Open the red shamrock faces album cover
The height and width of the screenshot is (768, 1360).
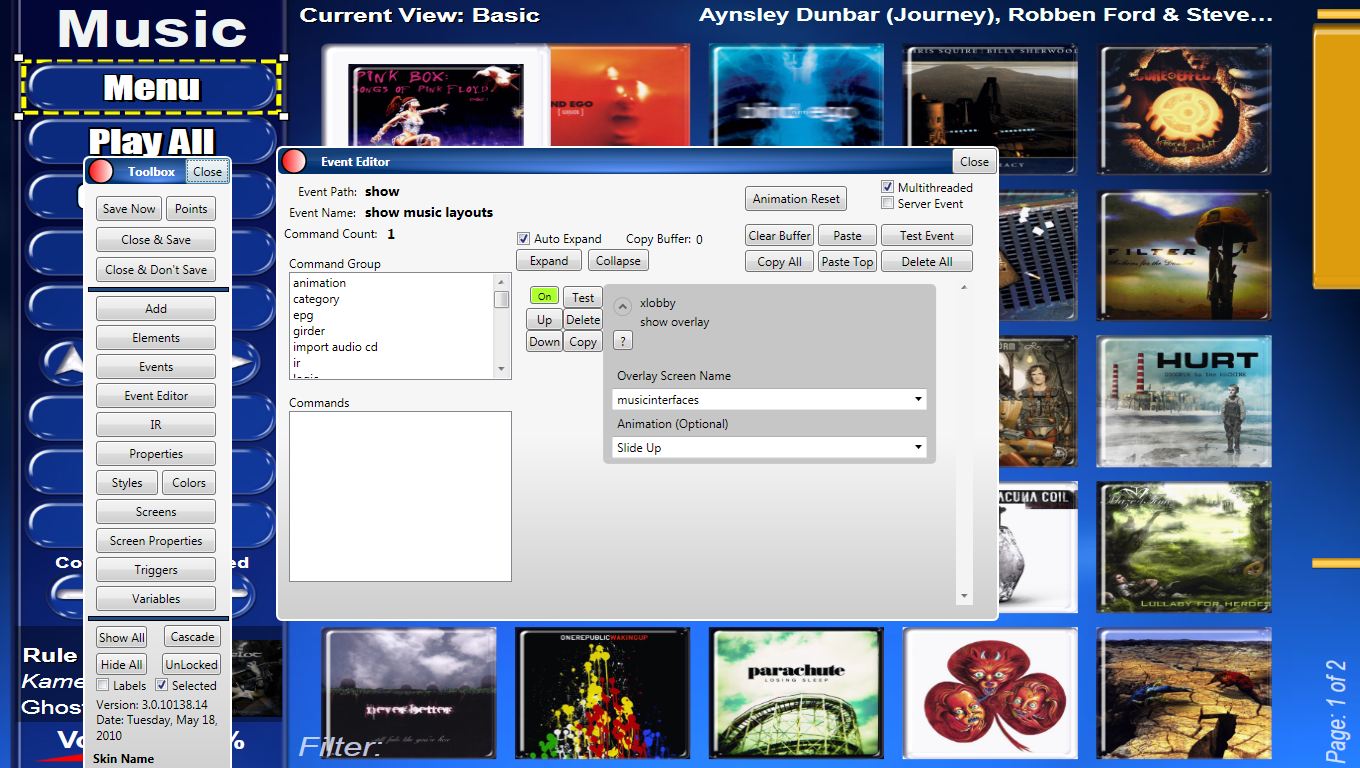[x=990, y=692]
